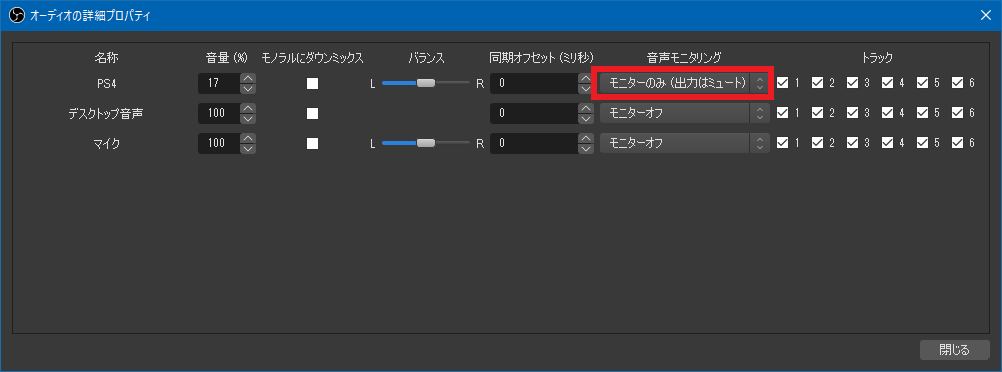
Task: Click the マイク sync offset field
Action: click(534, 143)
